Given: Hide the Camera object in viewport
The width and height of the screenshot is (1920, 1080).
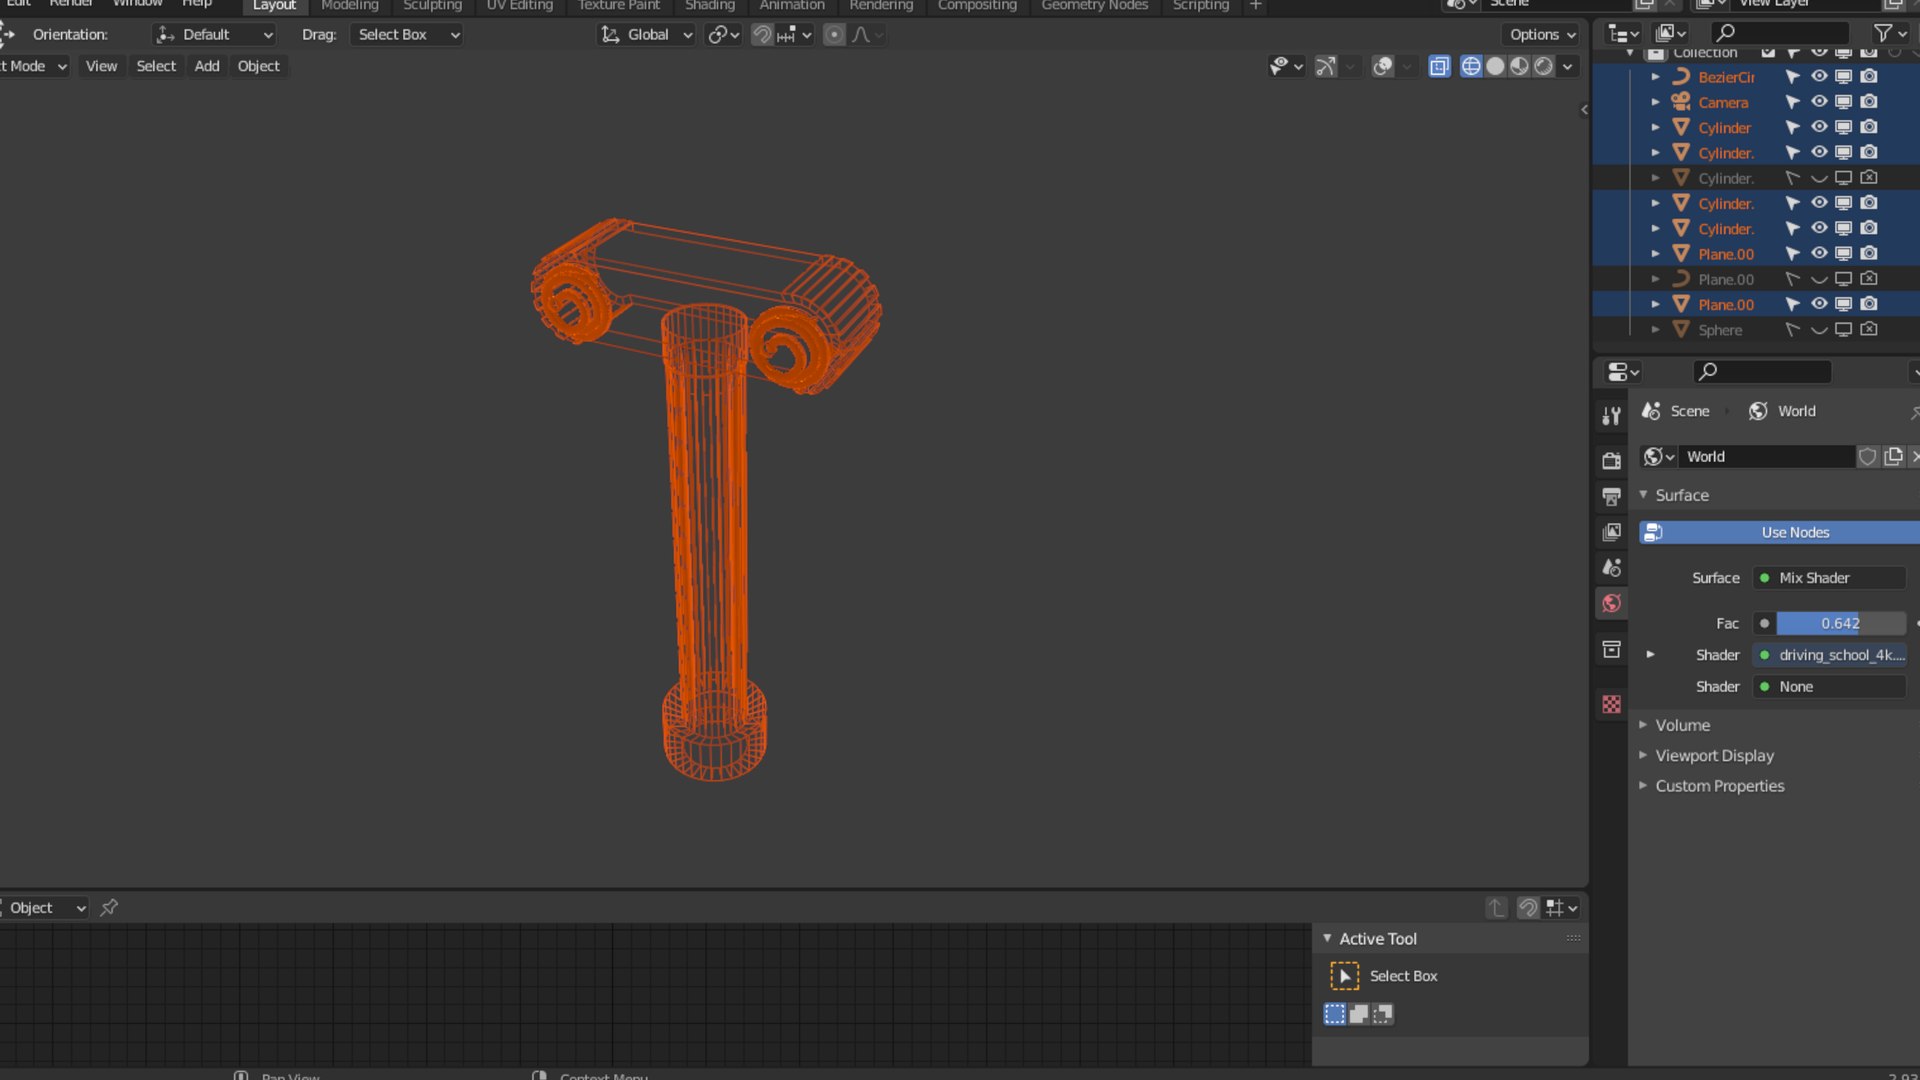Looking at the screenshot, I should coord(1819,102).
